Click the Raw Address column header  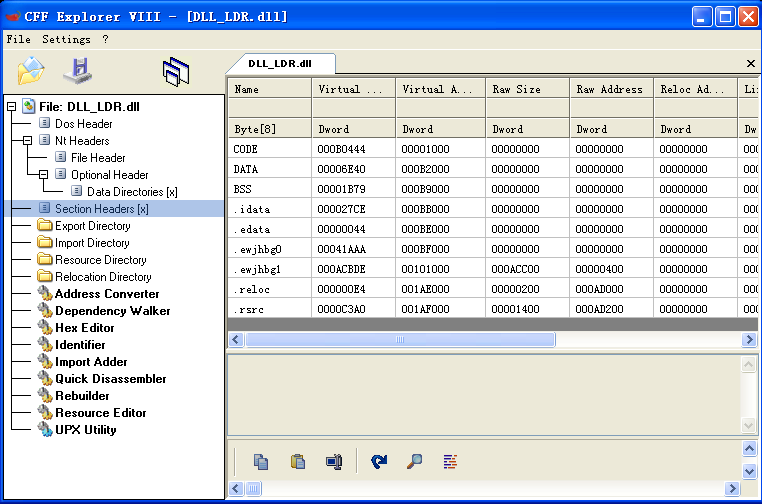click(x=611, y=89)
